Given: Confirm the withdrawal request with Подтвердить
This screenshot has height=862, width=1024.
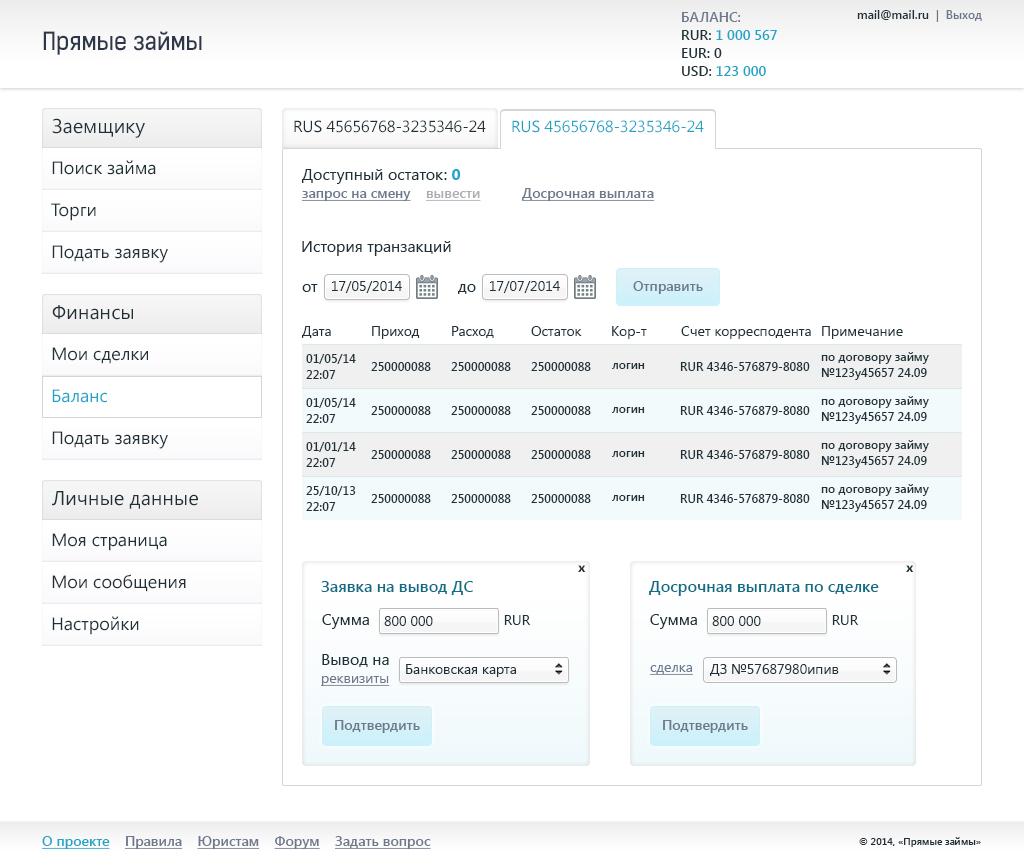Looking at the screenshot, I should (x=377, y=726).
